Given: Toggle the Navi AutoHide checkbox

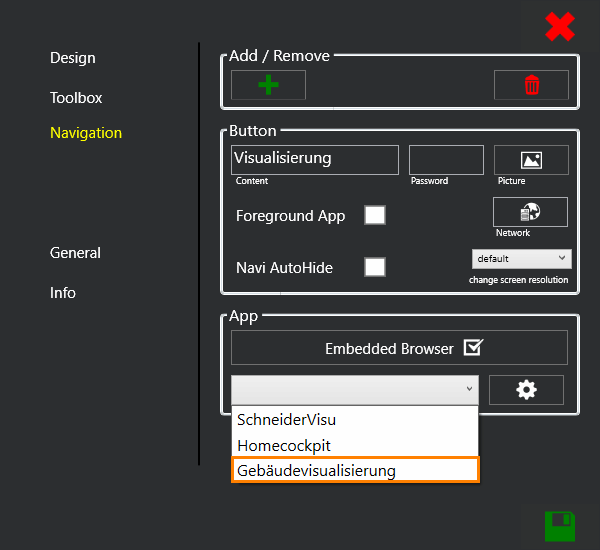Looking at the screenshot, I should [x=375, y=267].
